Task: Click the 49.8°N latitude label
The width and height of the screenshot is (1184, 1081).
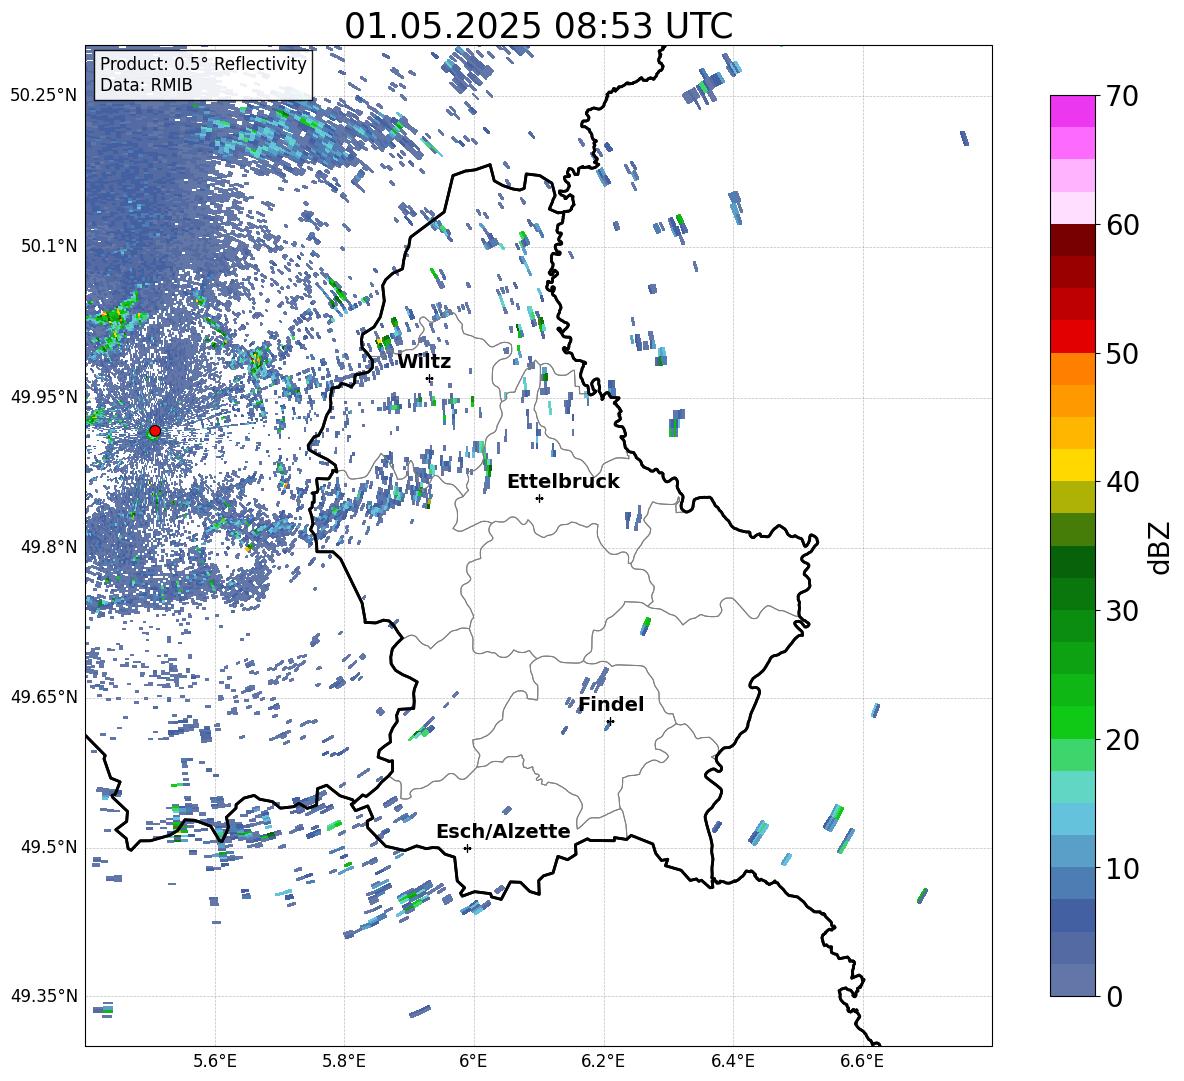Action: click(x=49, y=547)
